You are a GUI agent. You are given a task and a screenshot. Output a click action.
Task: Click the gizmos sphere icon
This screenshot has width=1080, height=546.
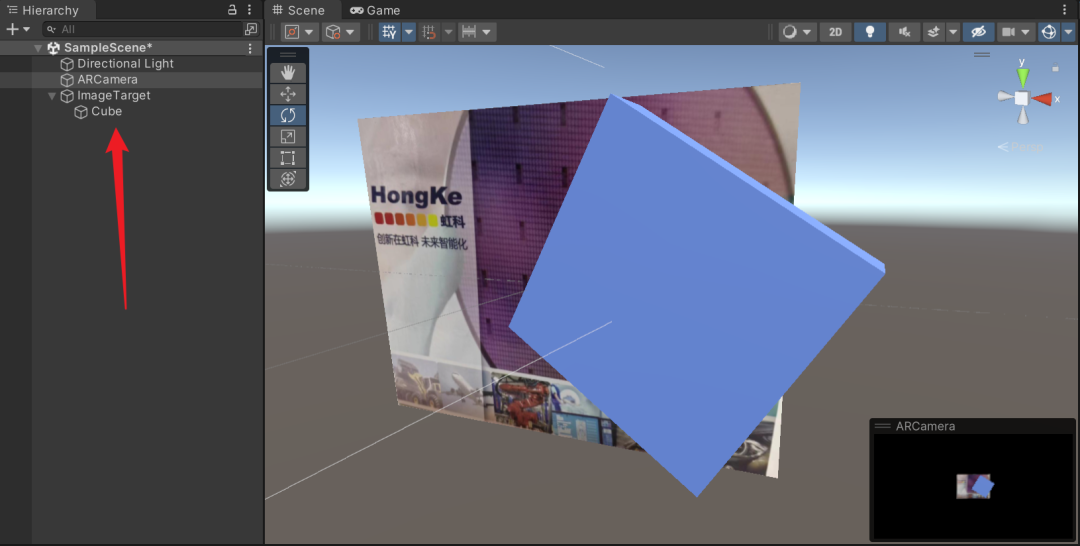1049,32
